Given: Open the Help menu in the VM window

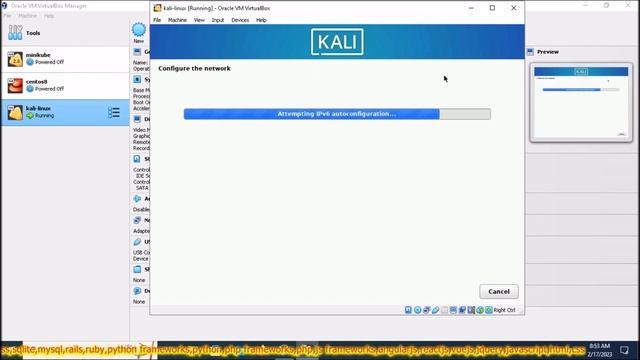Looking at the screenshot, I should point(261,20).
